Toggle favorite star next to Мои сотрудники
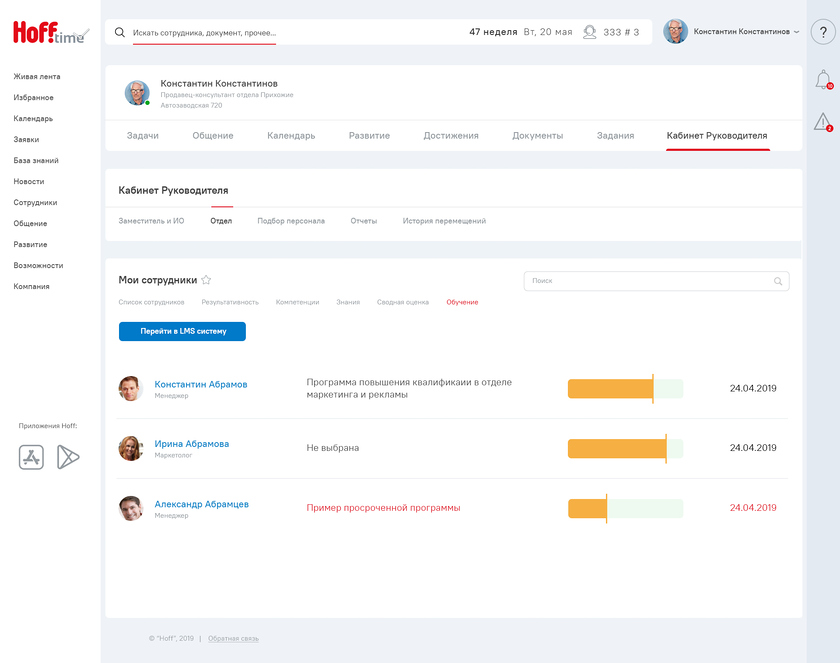The height and width of the screenshot is (663, 840). [206, 281]
